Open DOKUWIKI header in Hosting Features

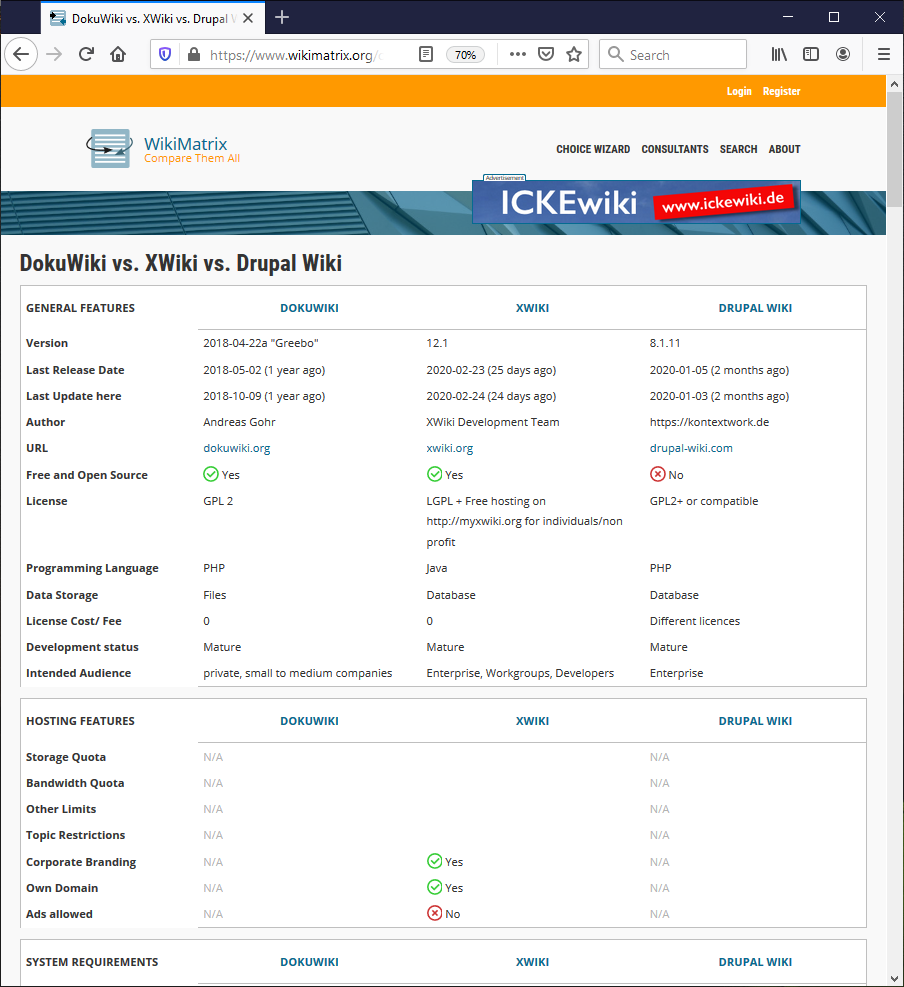click(309, 721)
